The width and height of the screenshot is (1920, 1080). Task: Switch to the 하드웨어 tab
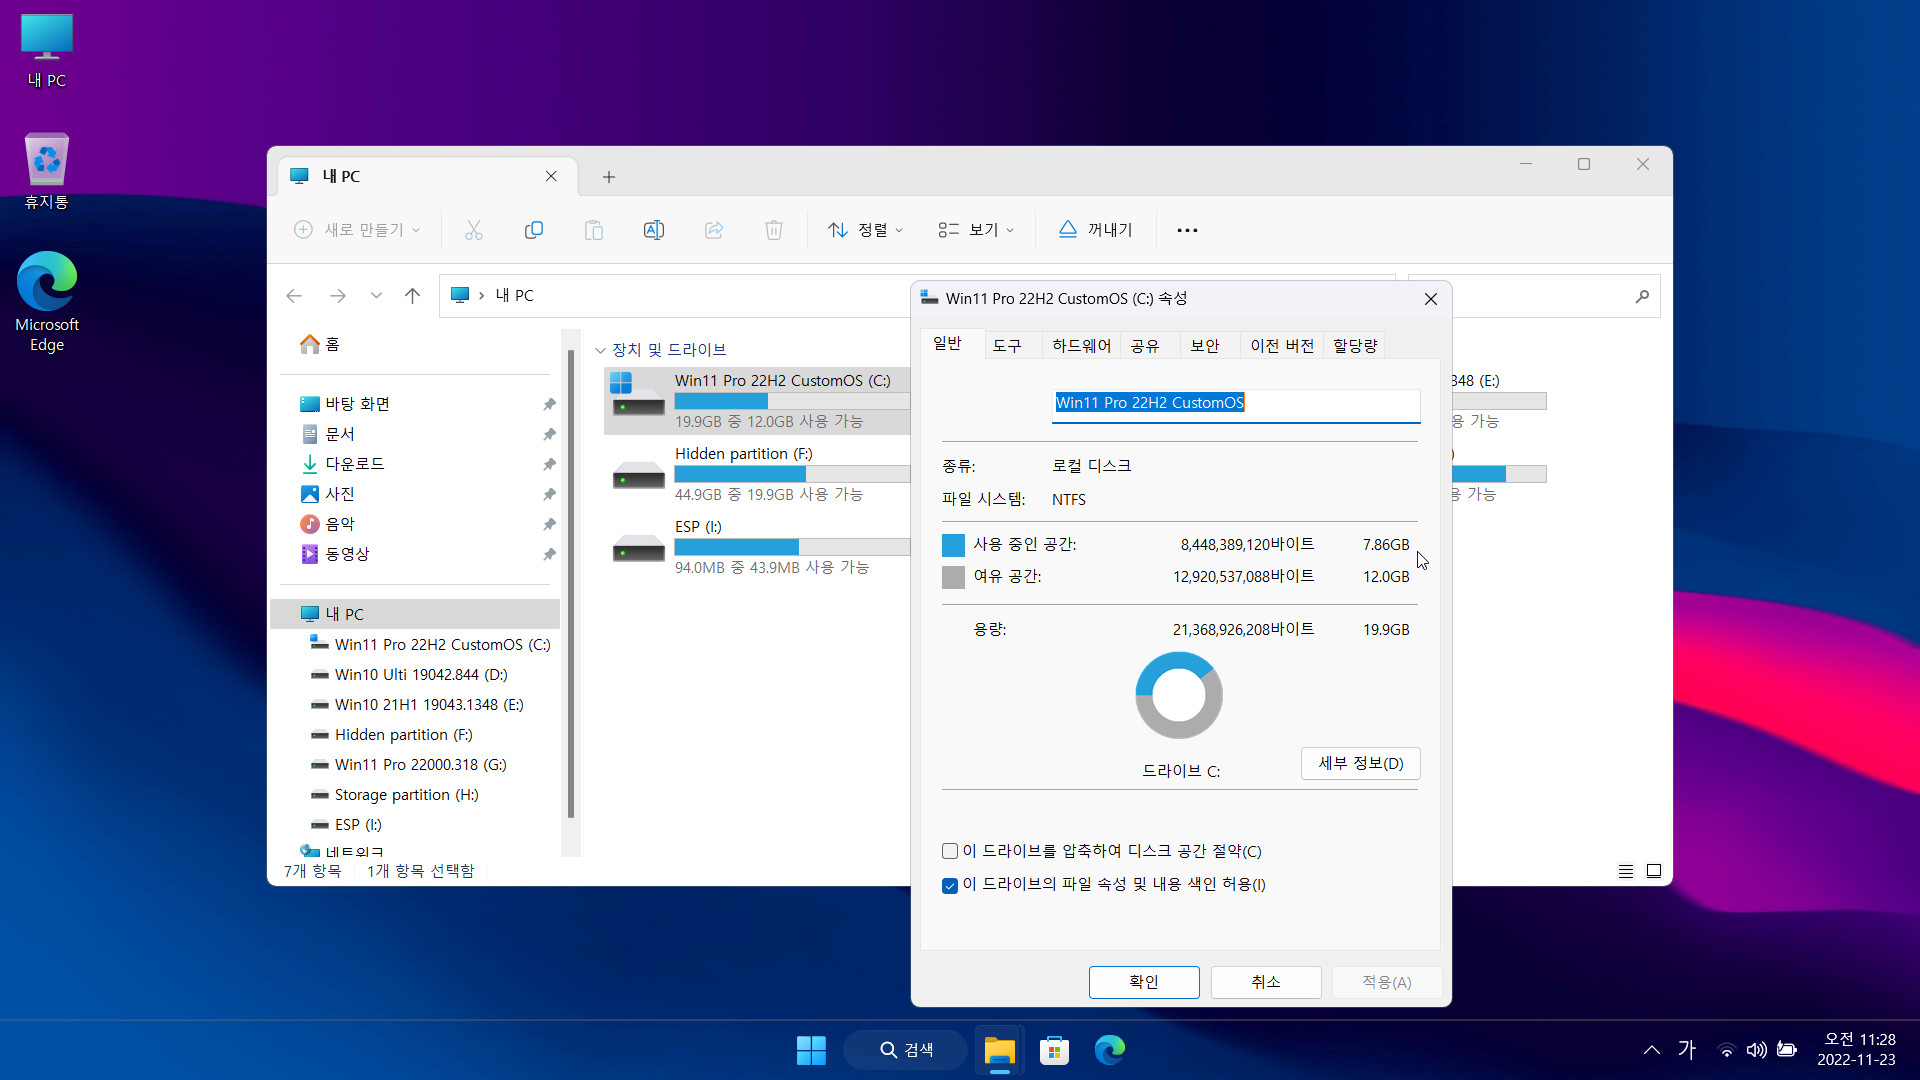(1081, 346)
